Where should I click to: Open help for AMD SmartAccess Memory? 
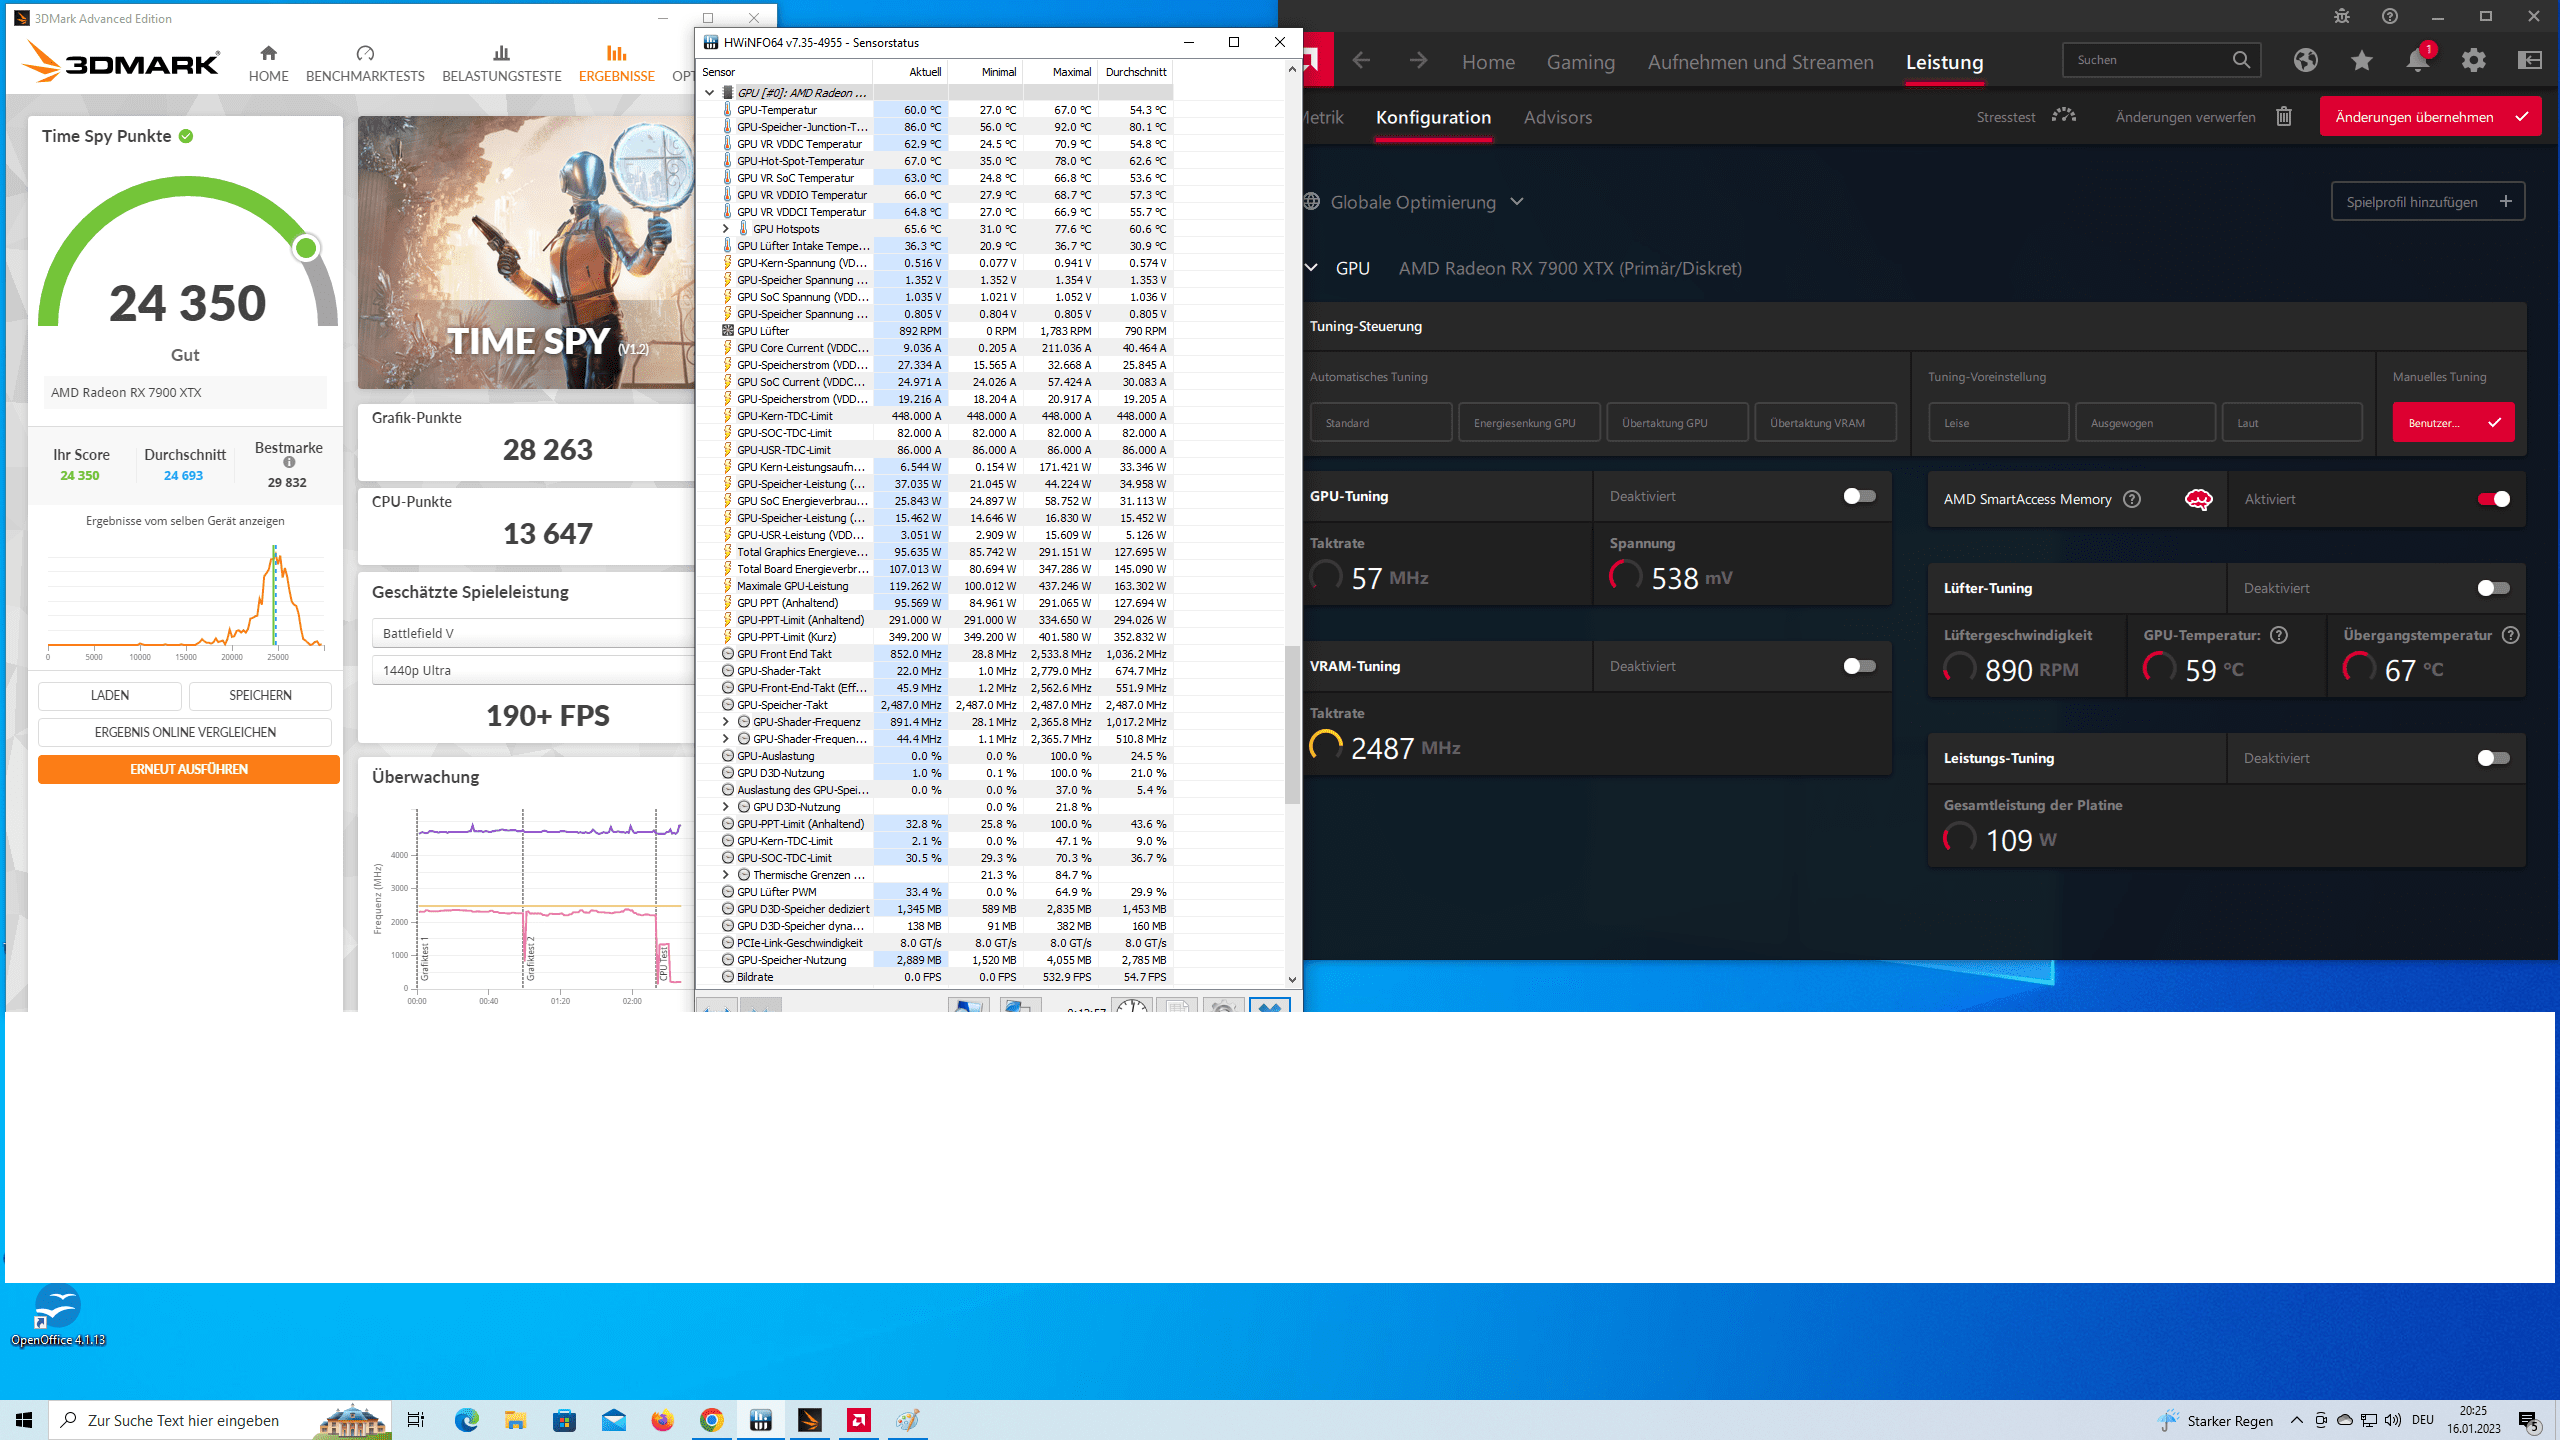point(2132,499)
